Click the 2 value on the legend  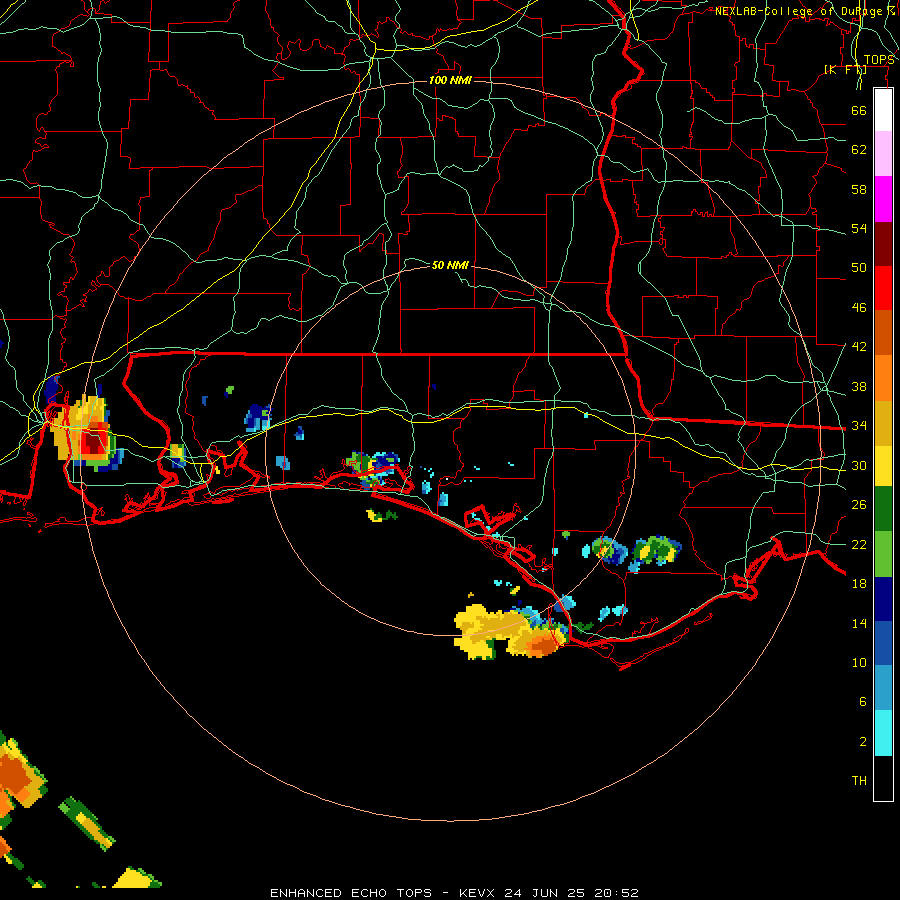tap(862, 742)
